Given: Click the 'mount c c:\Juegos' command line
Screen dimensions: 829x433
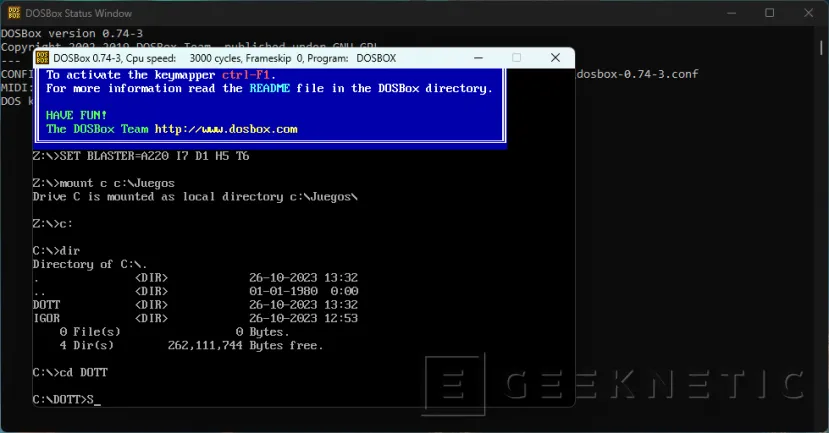Looking at the screenshot, I should (104, 183).
